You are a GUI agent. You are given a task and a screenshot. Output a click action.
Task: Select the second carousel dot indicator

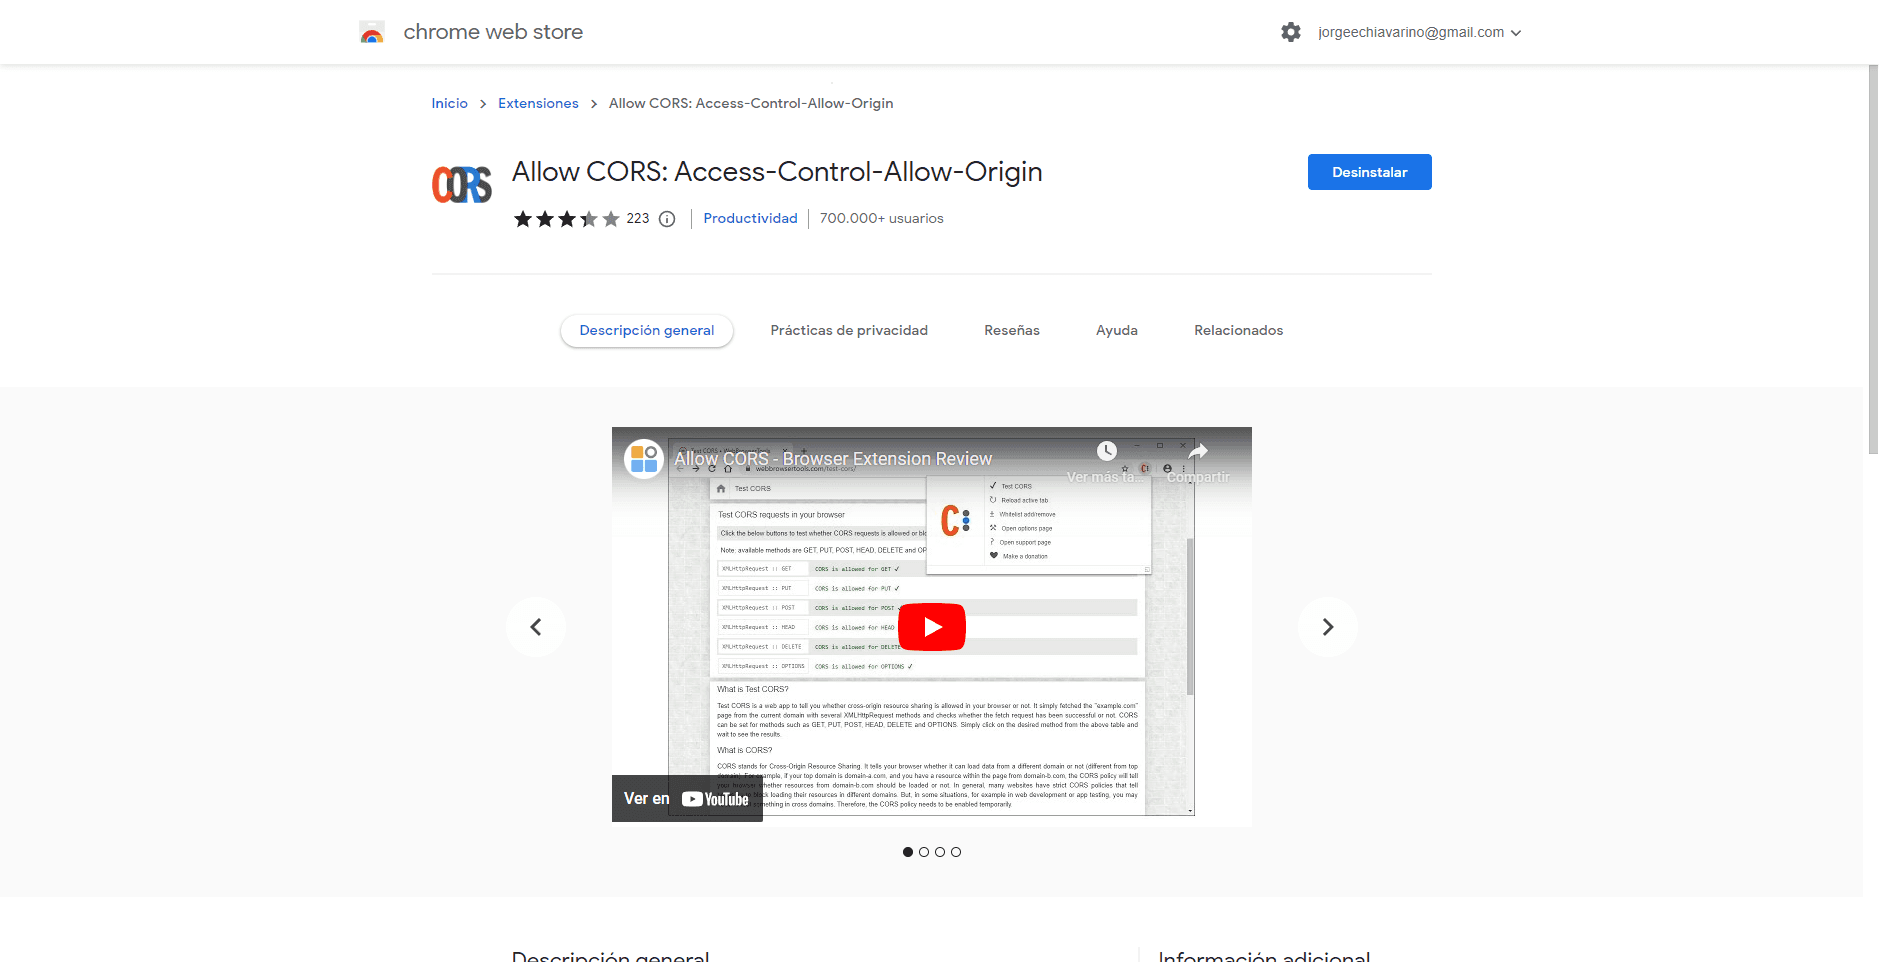pos(924,852)
